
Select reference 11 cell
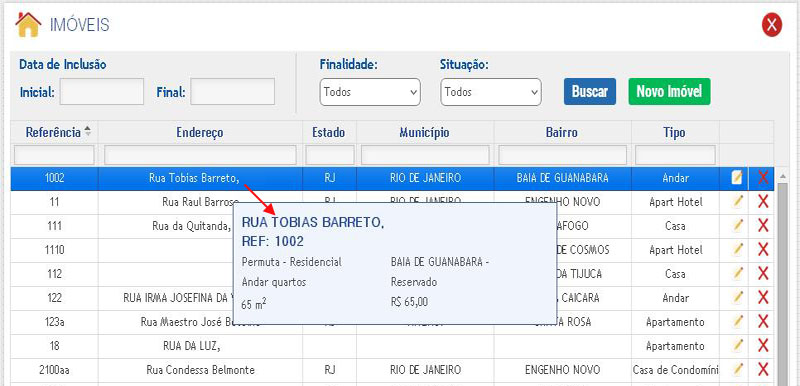coord(54,202)
